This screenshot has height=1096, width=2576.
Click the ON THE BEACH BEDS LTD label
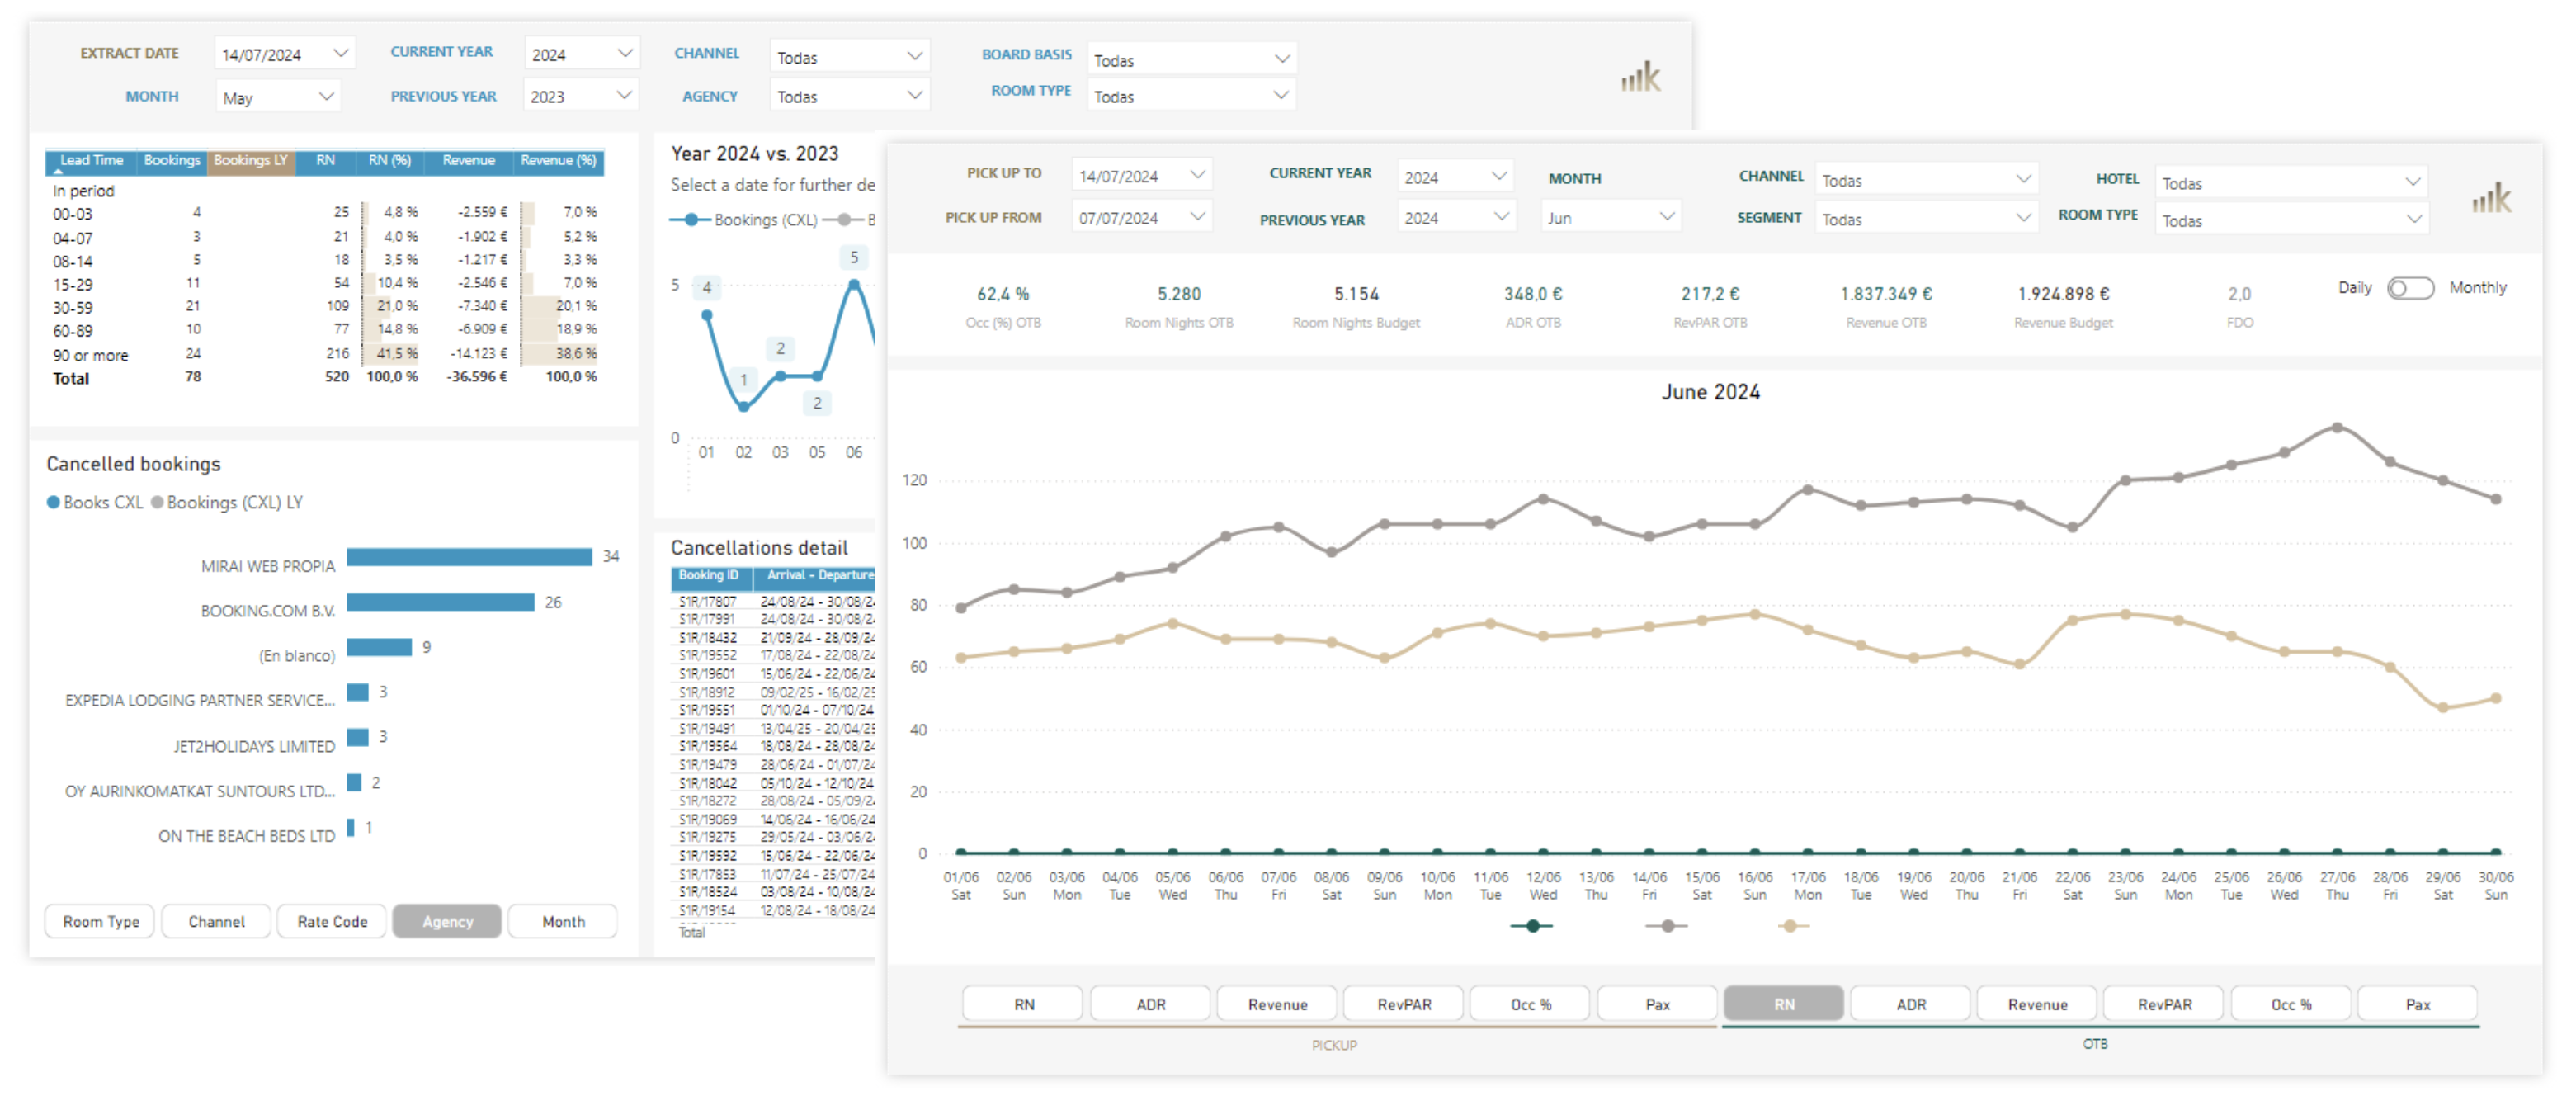247,836
